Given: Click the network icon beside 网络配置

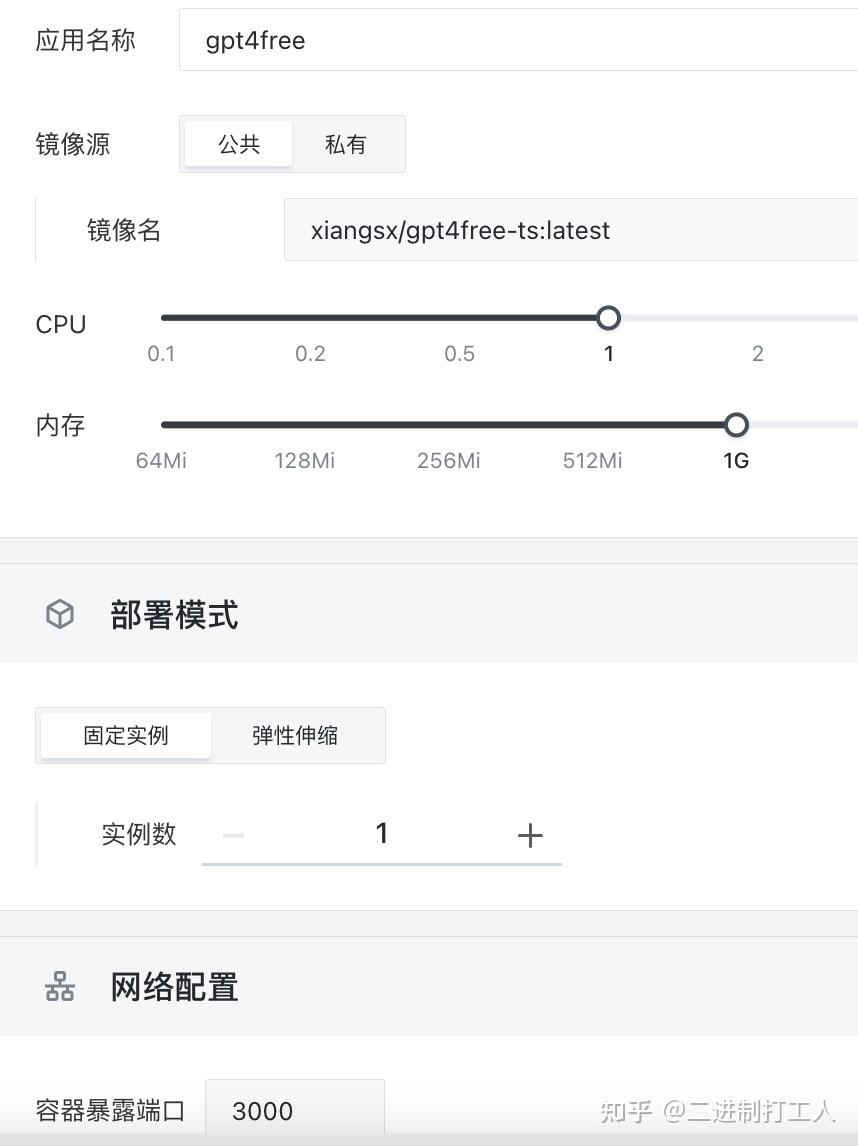Looking at the screenshot, I should coord(60,986).
